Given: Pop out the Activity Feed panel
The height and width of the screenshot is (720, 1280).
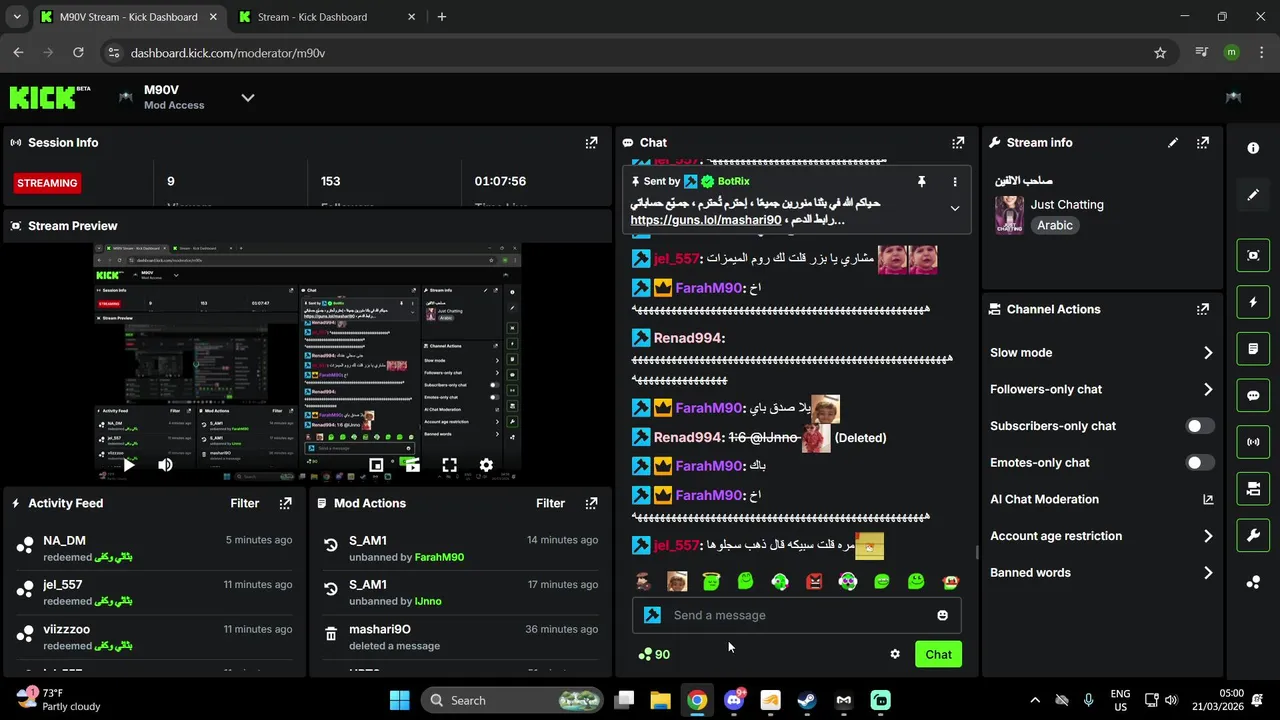Looking at the screenshot, I should point(285,504).
